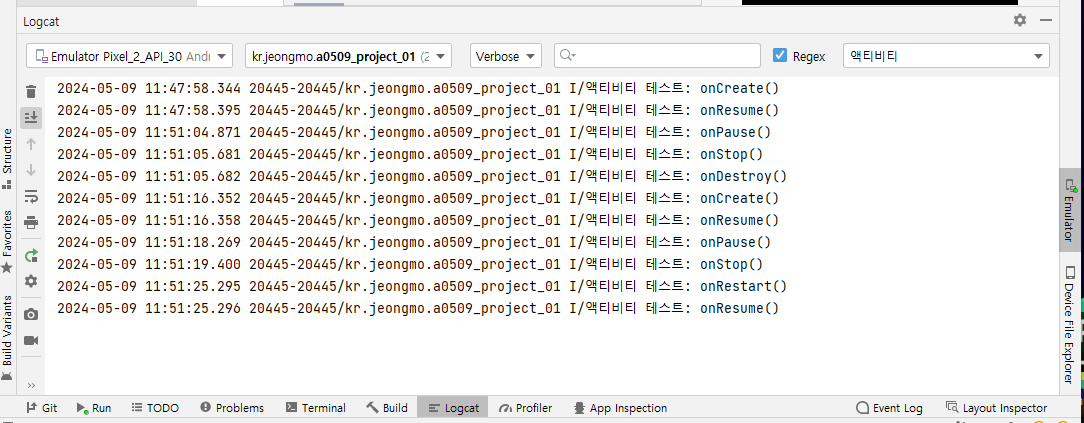Select the Logcat tab in bottom bar
Viewport: 1084px width, 423px height.
(x=453, y=408)
